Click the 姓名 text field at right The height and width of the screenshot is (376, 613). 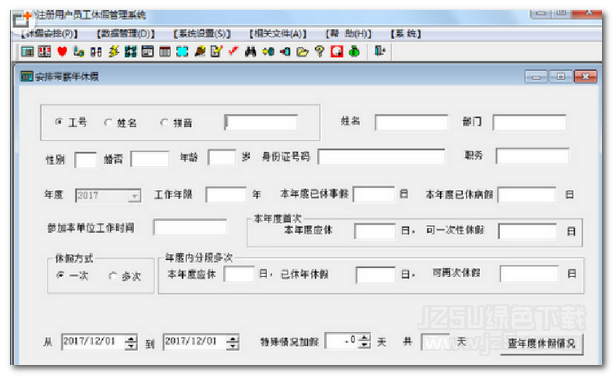click(x=411, y=122)
